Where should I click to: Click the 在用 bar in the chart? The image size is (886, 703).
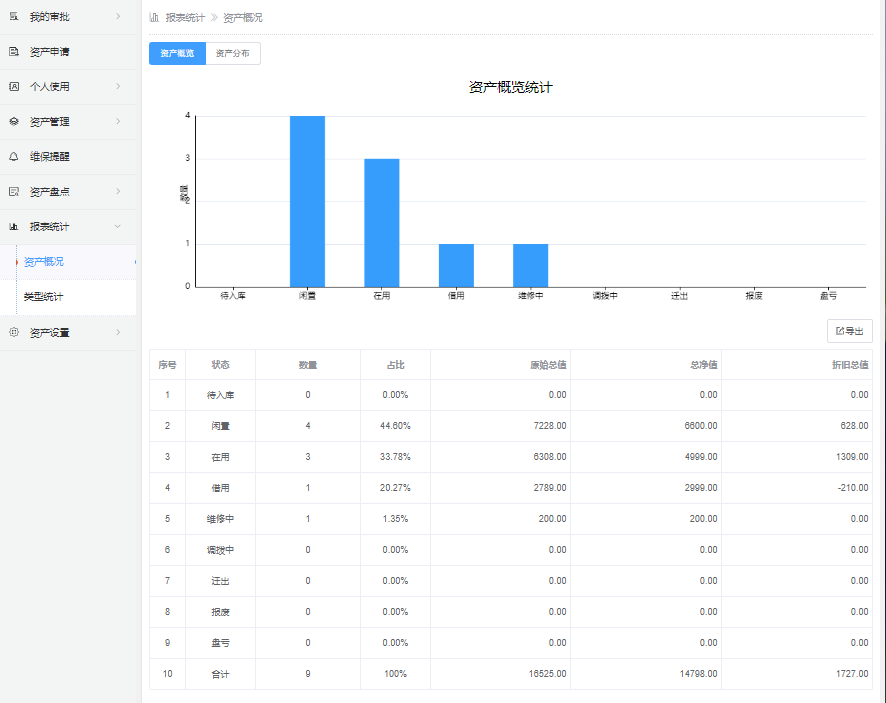pyautogui.click(x=382, y=223)
